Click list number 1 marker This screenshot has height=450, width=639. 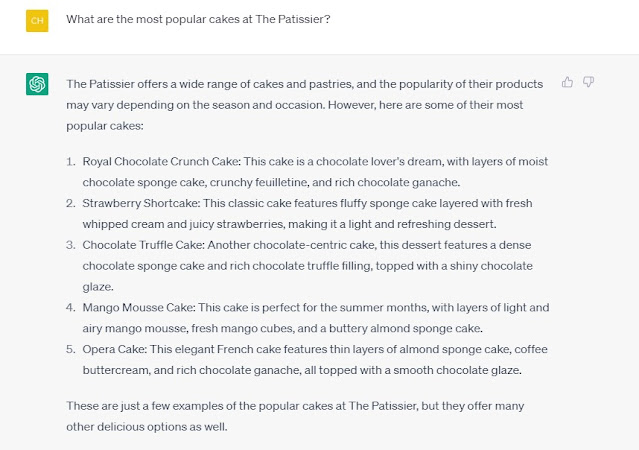[71, 161]
